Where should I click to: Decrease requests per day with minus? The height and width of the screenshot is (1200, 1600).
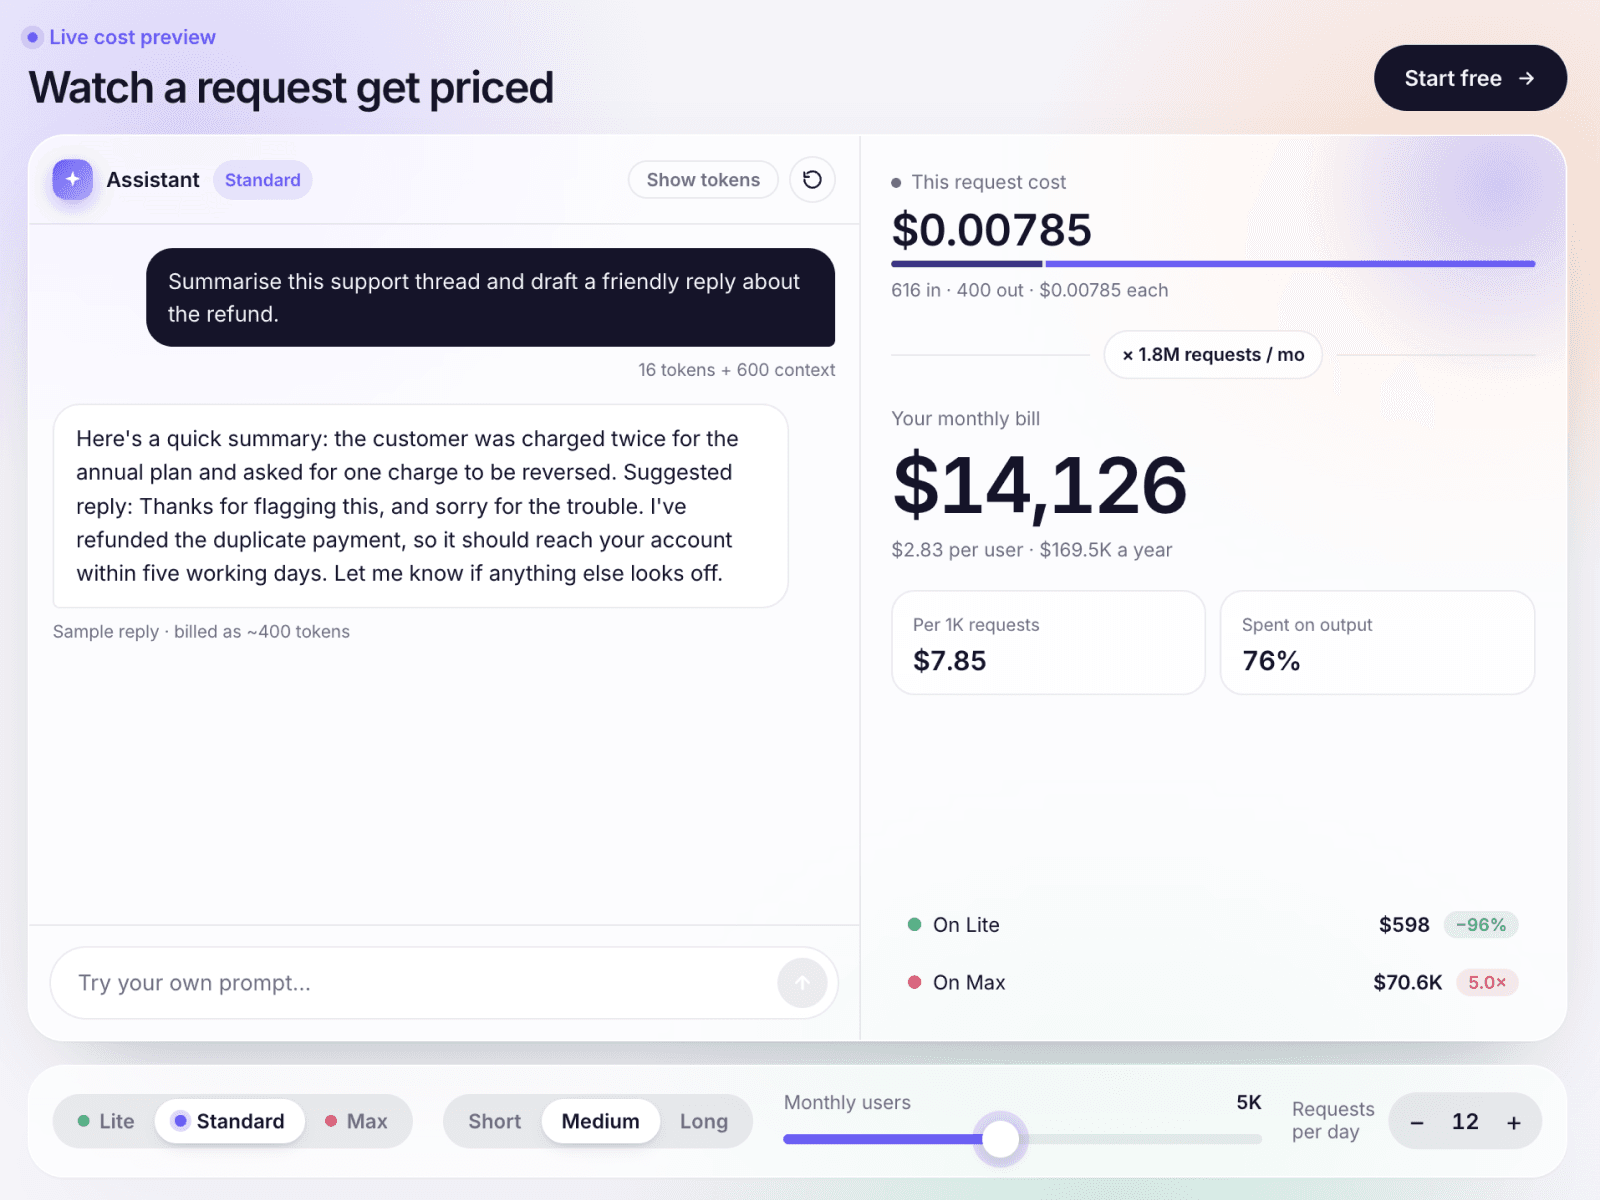[1417, 1122]
